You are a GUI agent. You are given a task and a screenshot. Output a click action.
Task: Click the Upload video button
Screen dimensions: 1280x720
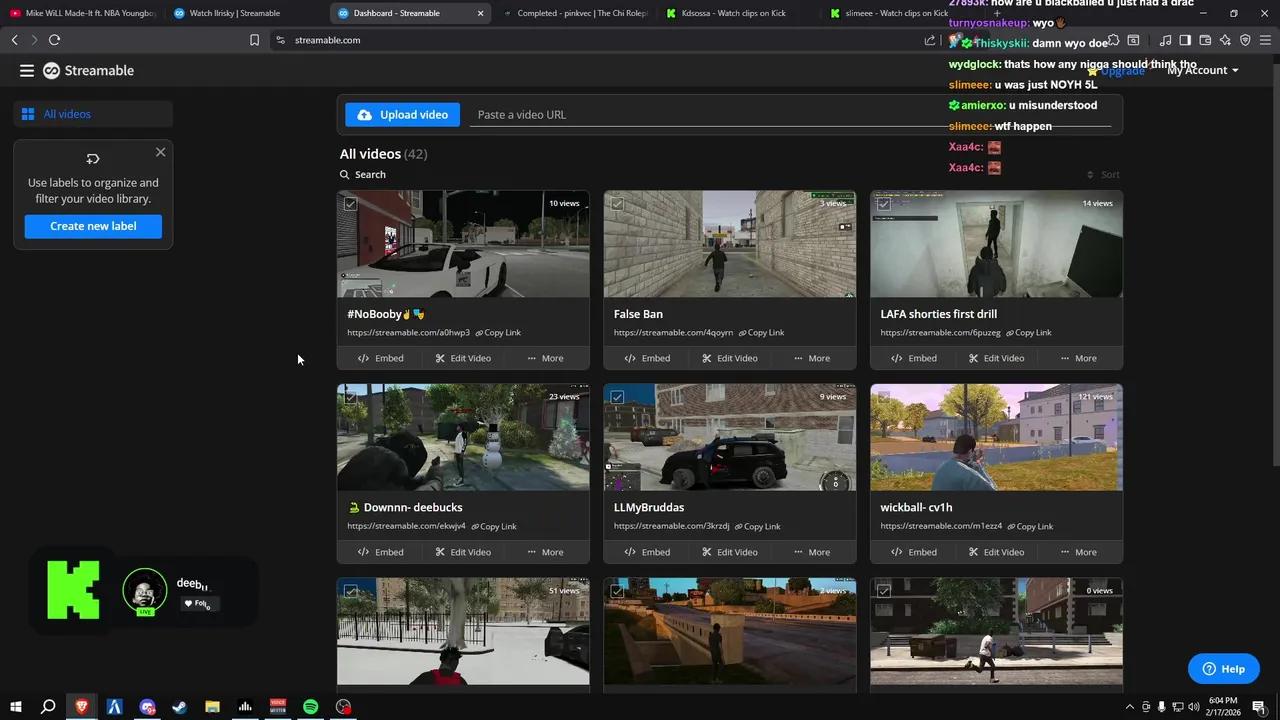403,114
